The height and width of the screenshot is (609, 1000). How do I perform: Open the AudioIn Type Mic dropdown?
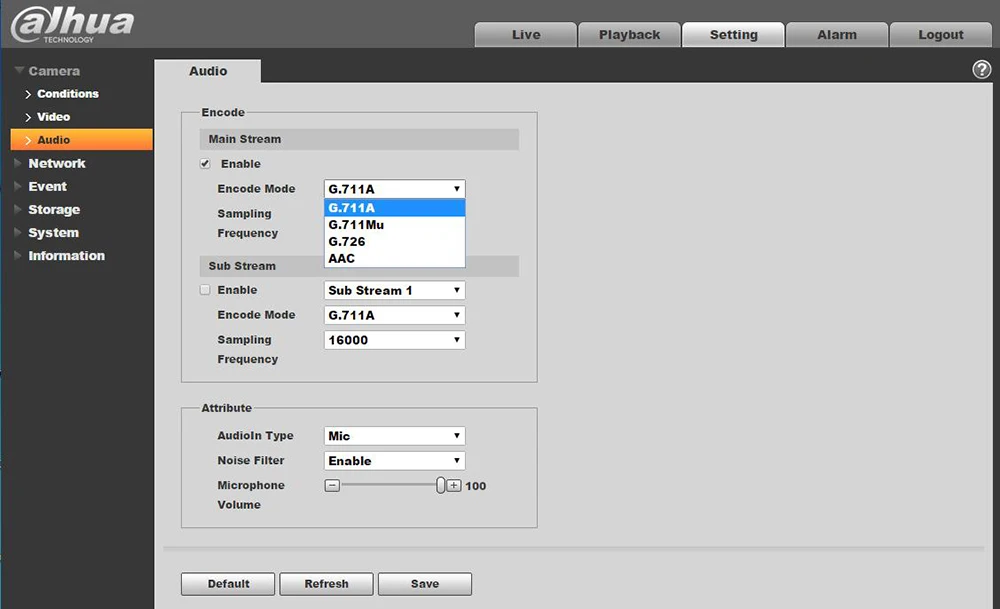(x=394, y=436)
